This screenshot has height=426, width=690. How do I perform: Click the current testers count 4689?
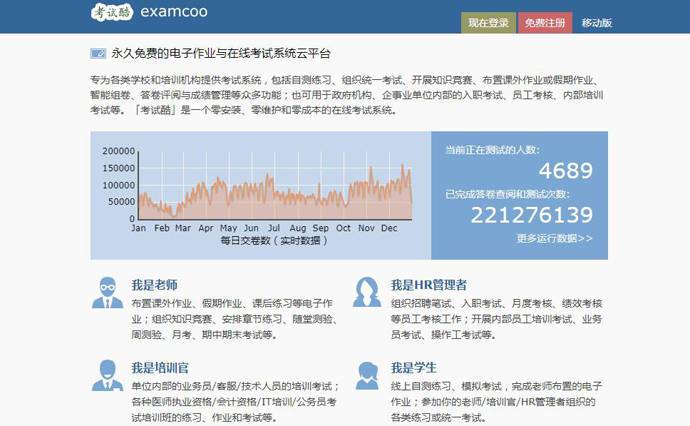click(x=565, y=170)
